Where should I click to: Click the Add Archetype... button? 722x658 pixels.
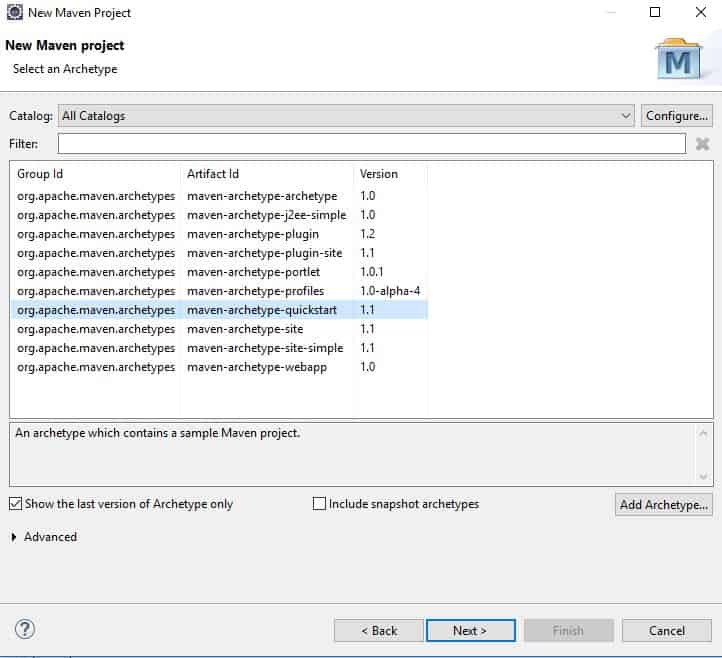(664, 505)
